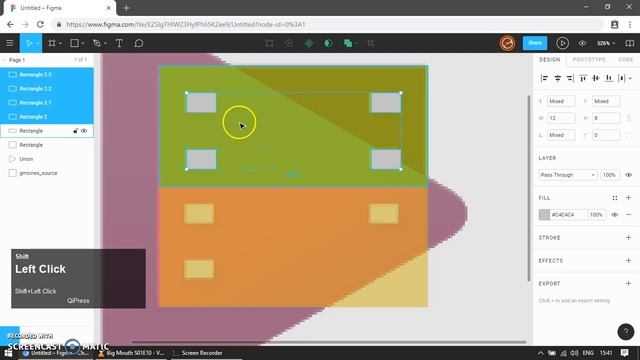Viewport: 640px width, 360px height.
Task: Open the Figma main hamburger menu
Action: [x=10, y=43]
